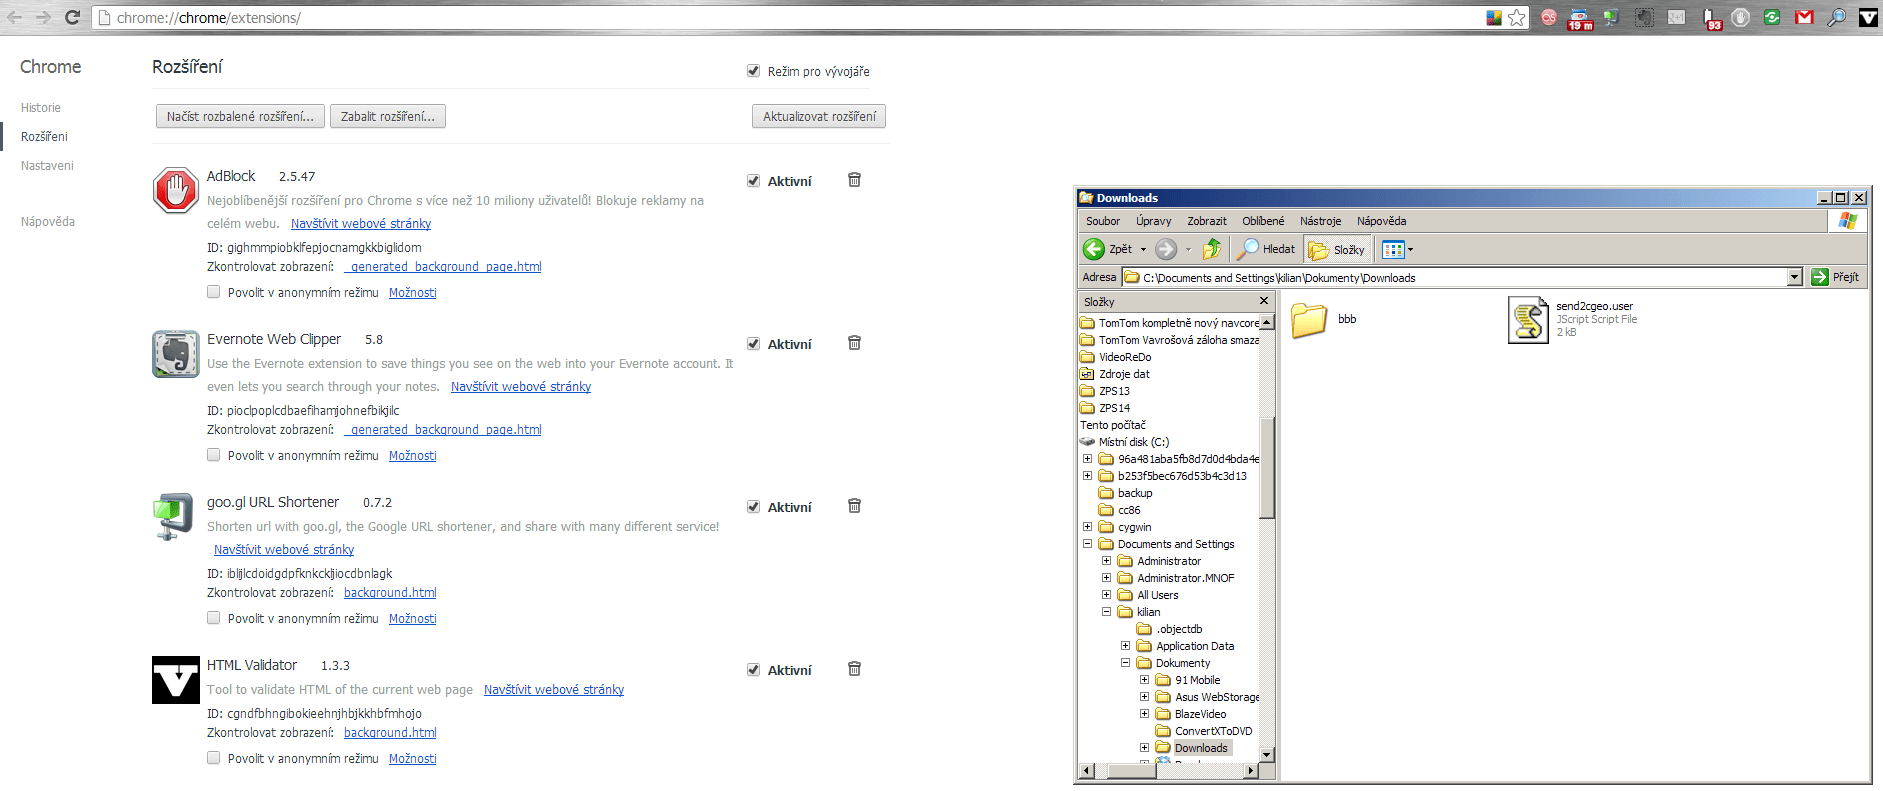Disable Evernote Web Clipper Aktivní checkbox
The height and width of the screenshot is (791, 1883).
point(753,344)
